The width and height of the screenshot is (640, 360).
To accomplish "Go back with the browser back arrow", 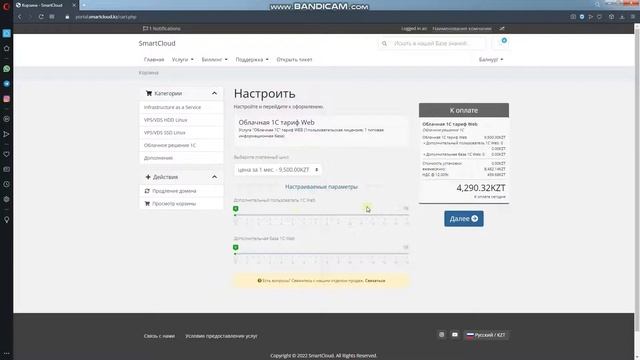I will [20, 17].
